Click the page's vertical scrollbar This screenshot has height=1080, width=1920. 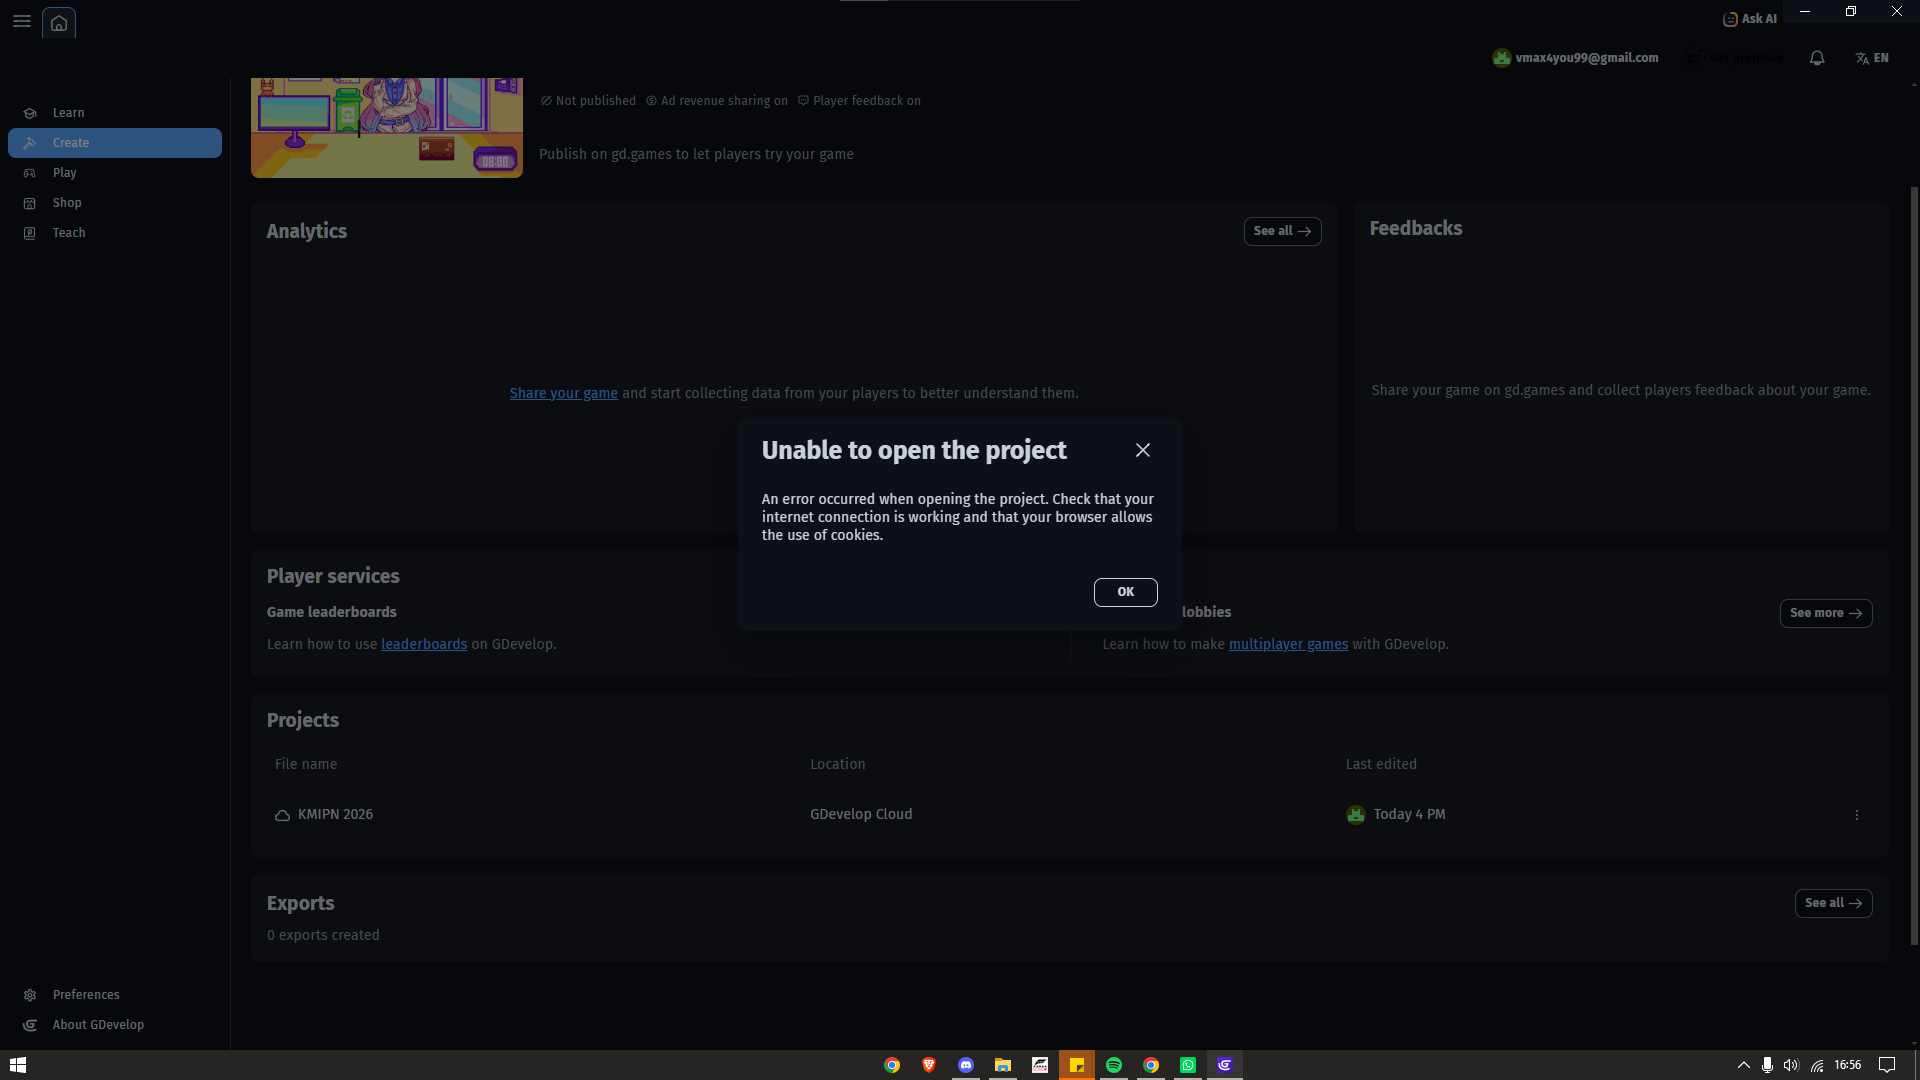pos(1914,565)
